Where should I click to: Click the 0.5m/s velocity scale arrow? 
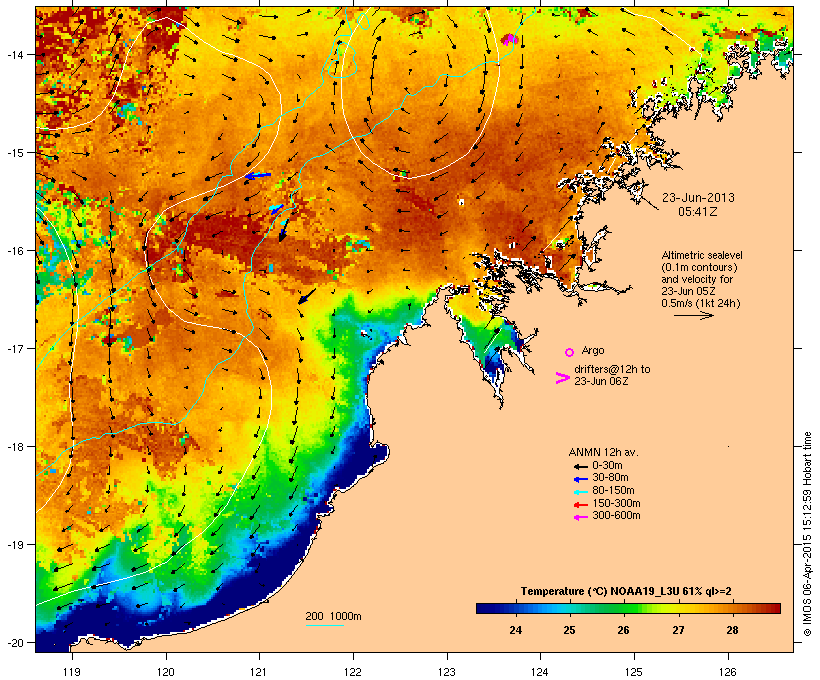click(693, 315)
